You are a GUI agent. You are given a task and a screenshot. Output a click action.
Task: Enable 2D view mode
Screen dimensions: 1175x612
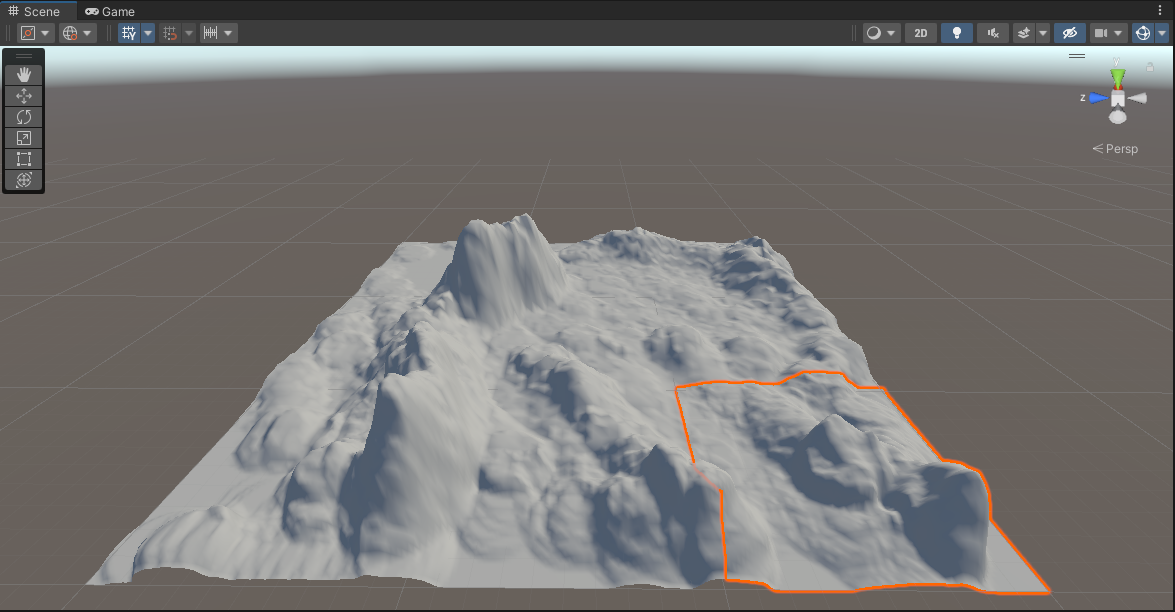pyautogui.click(x=920, y=33)
